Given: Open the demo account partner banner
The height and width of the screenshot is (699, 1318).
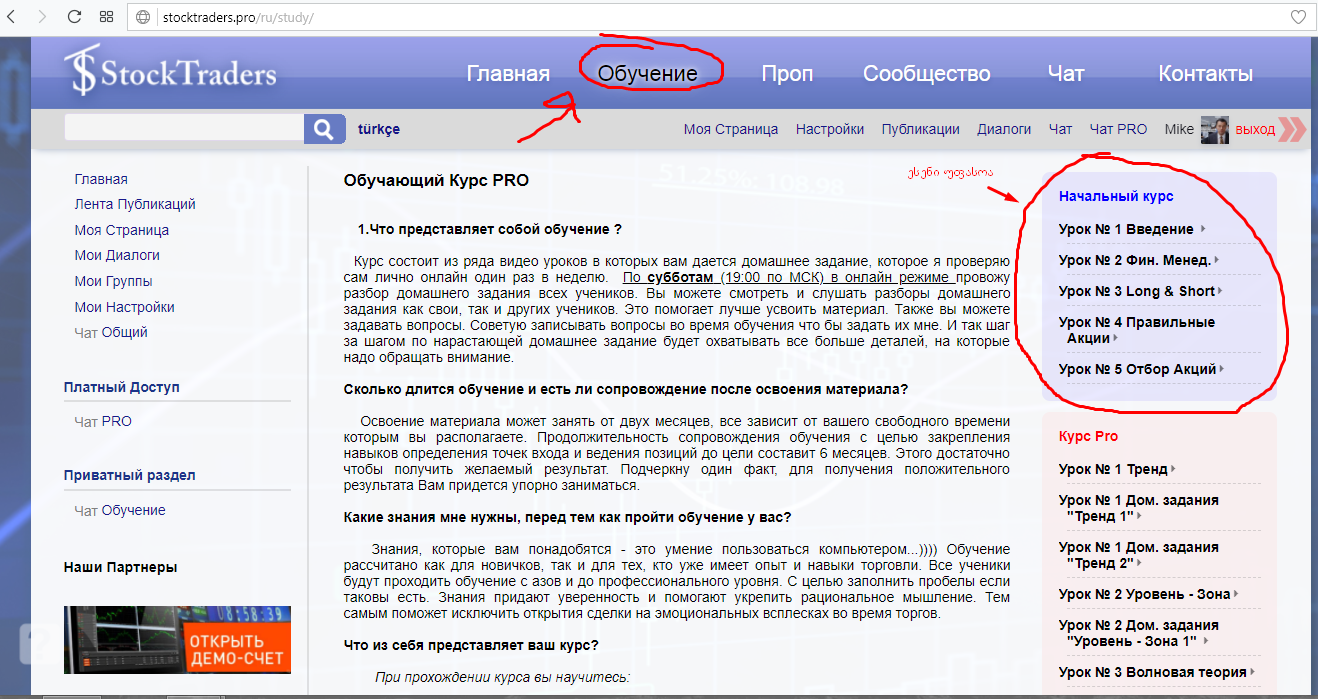Looking at the screenshot, I should tap(177, 639).
